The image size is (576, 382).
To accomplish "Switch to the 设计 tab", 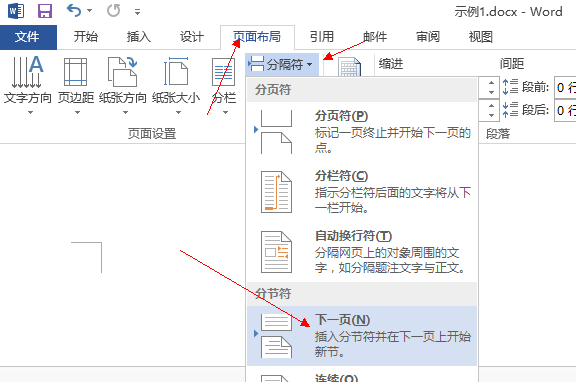I will point(191,37).
